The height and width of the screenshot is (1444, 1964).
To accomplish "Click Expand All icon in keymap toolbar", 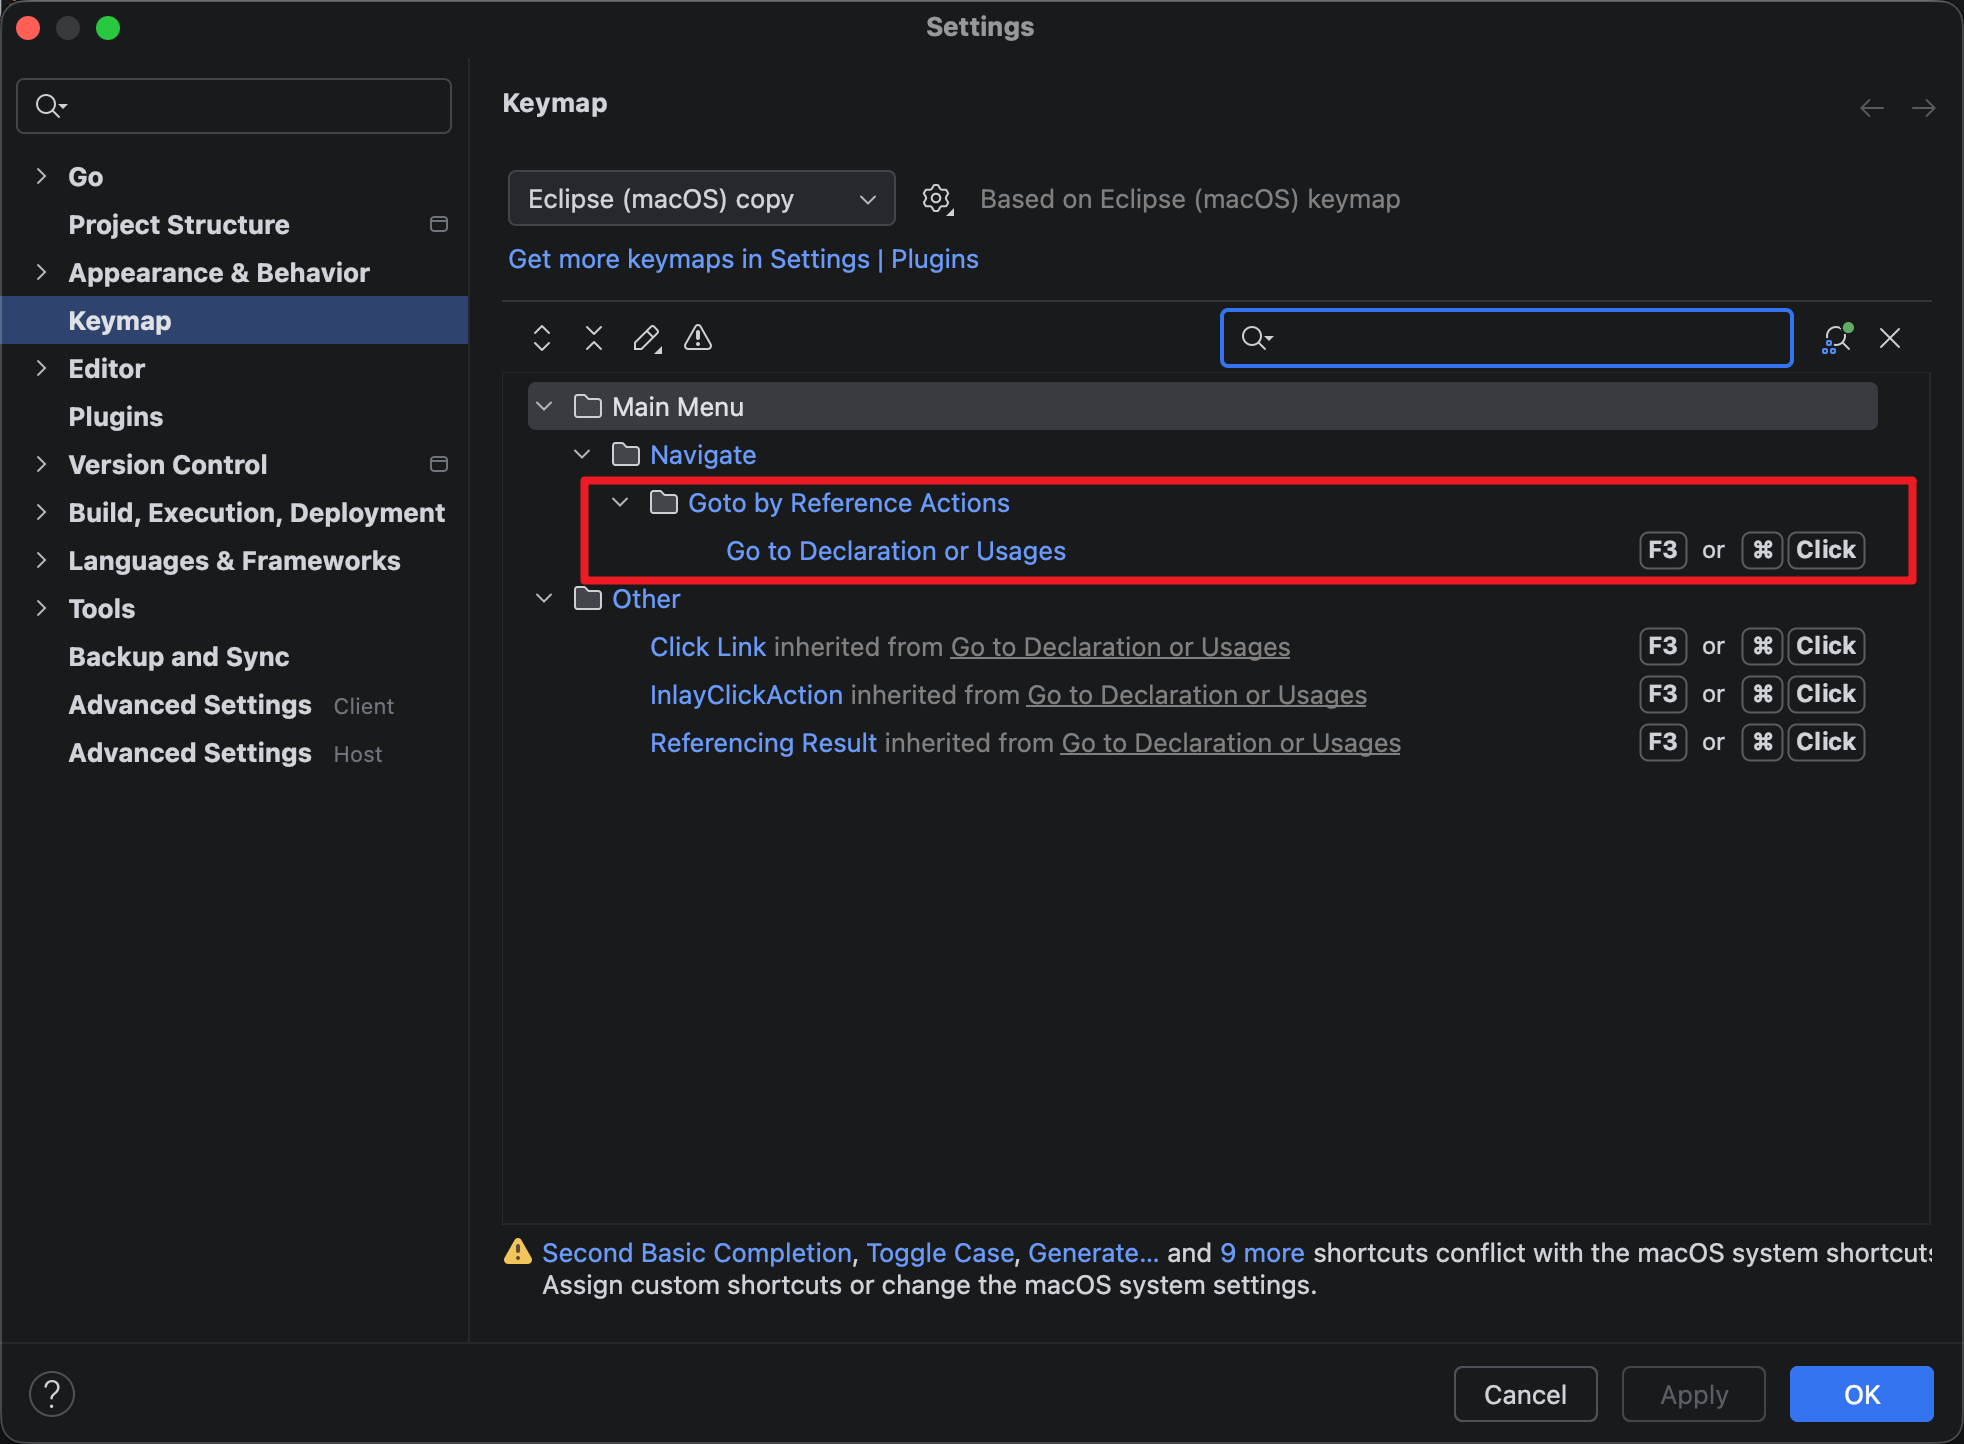I will (542, 338).
